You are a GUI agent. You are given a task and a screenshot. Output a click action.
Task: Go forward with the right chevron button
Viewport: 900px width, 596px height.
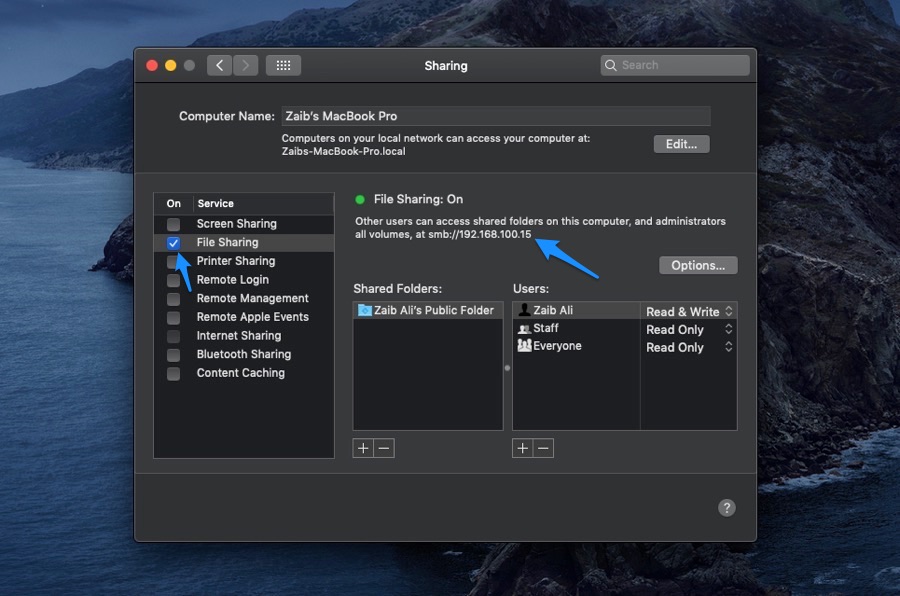tap(246, 65)
